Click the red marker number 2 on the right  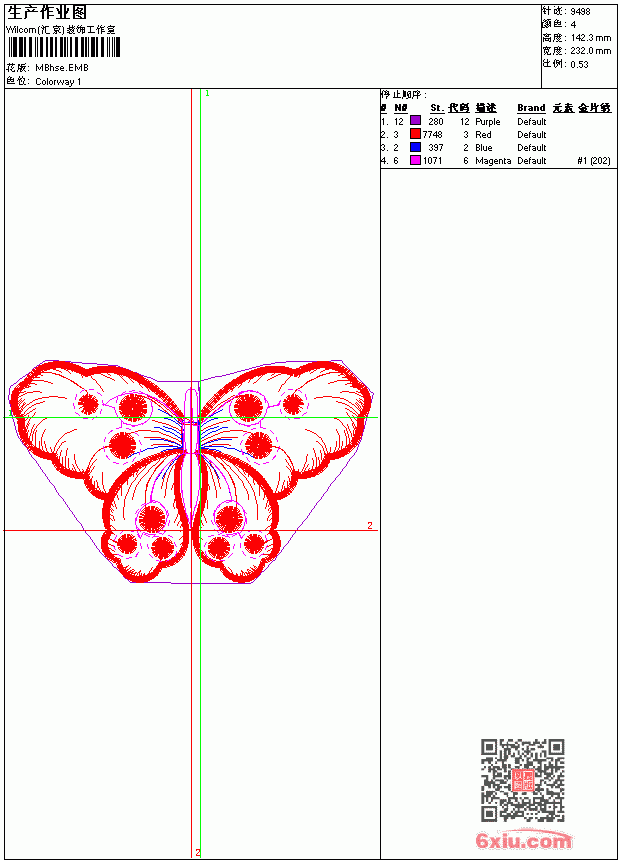[370, 525]
